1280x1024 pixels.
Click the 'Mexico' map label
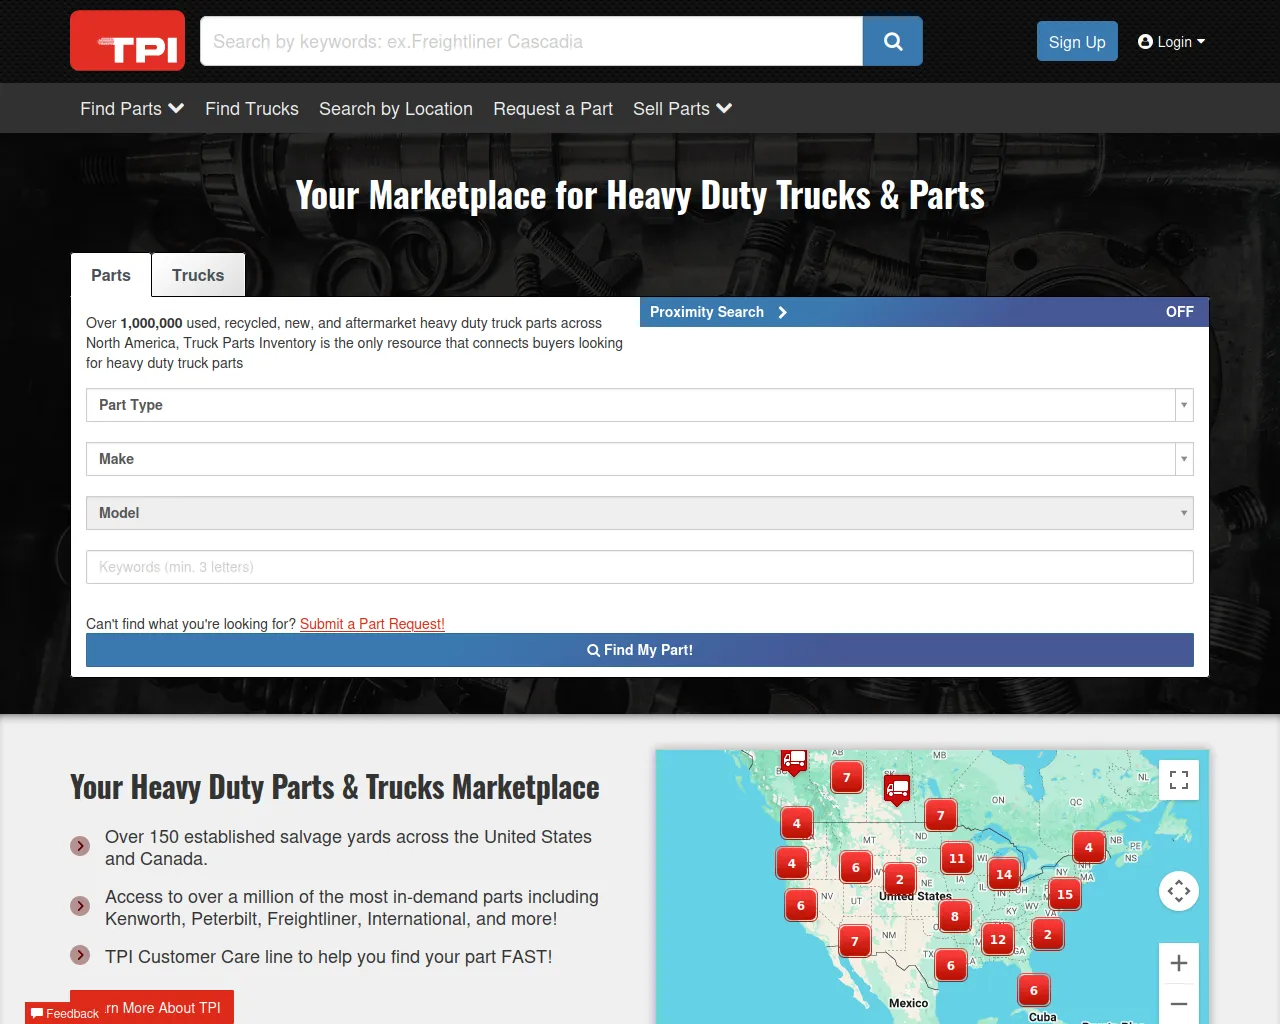(908, 1003)
